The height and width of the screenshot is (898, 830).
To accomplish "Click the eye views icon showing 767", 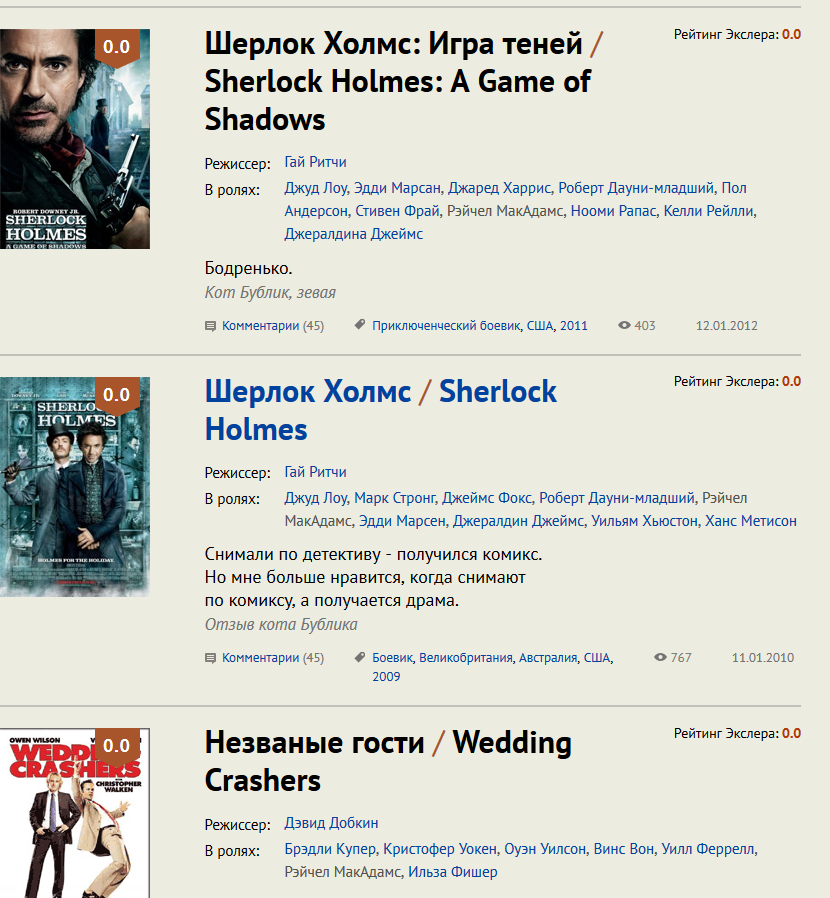I will [660, 658].
